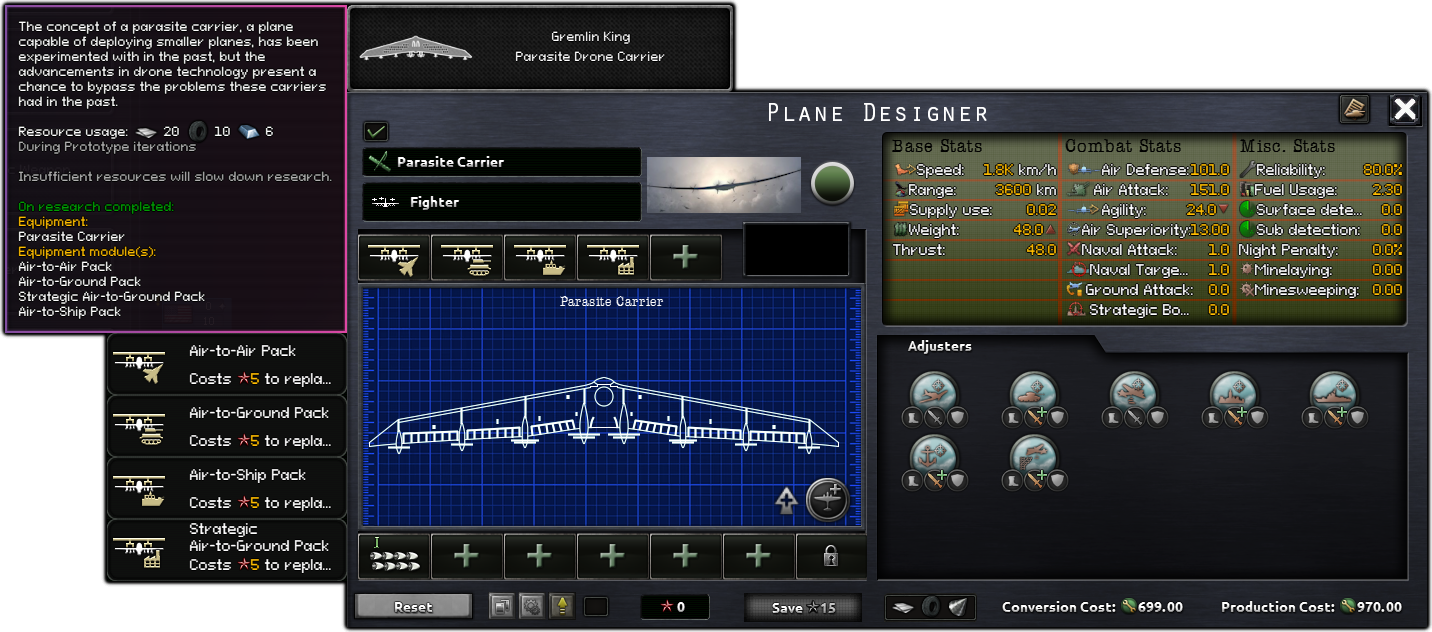
Task: Open empty plus slot in top module row
Action: pos(685,258)
